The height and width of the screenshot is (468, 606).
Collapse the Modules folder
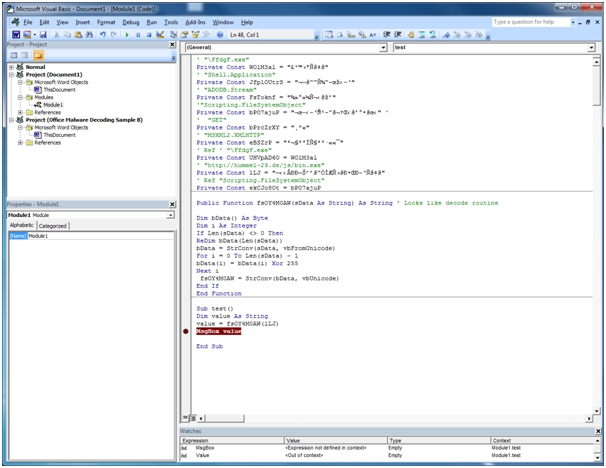[20, 97]
